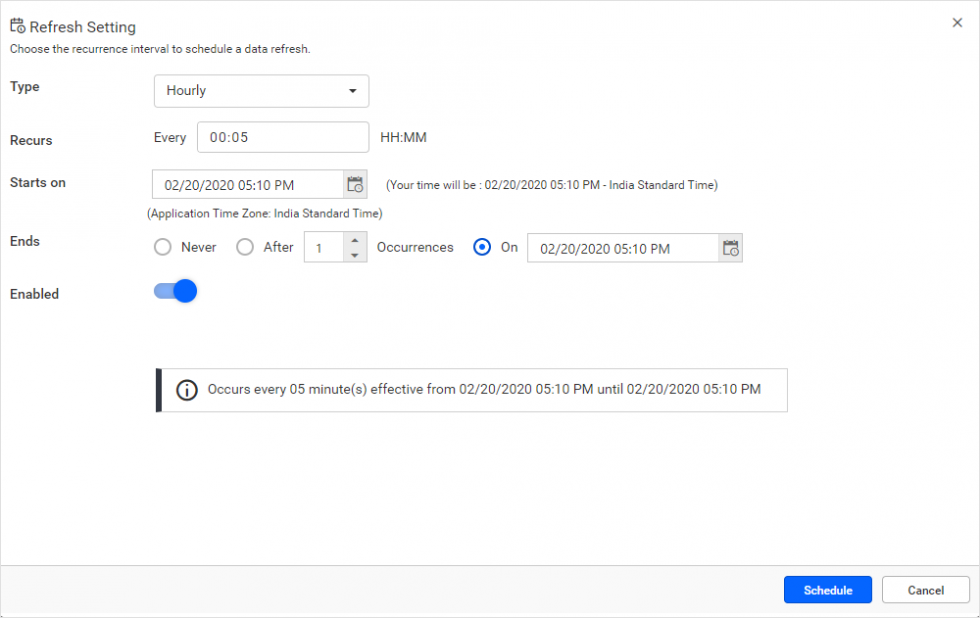Screen dimensions: 980x618
Task: Click the Occurrences number spinner field
Action: (x=325, y=247)
